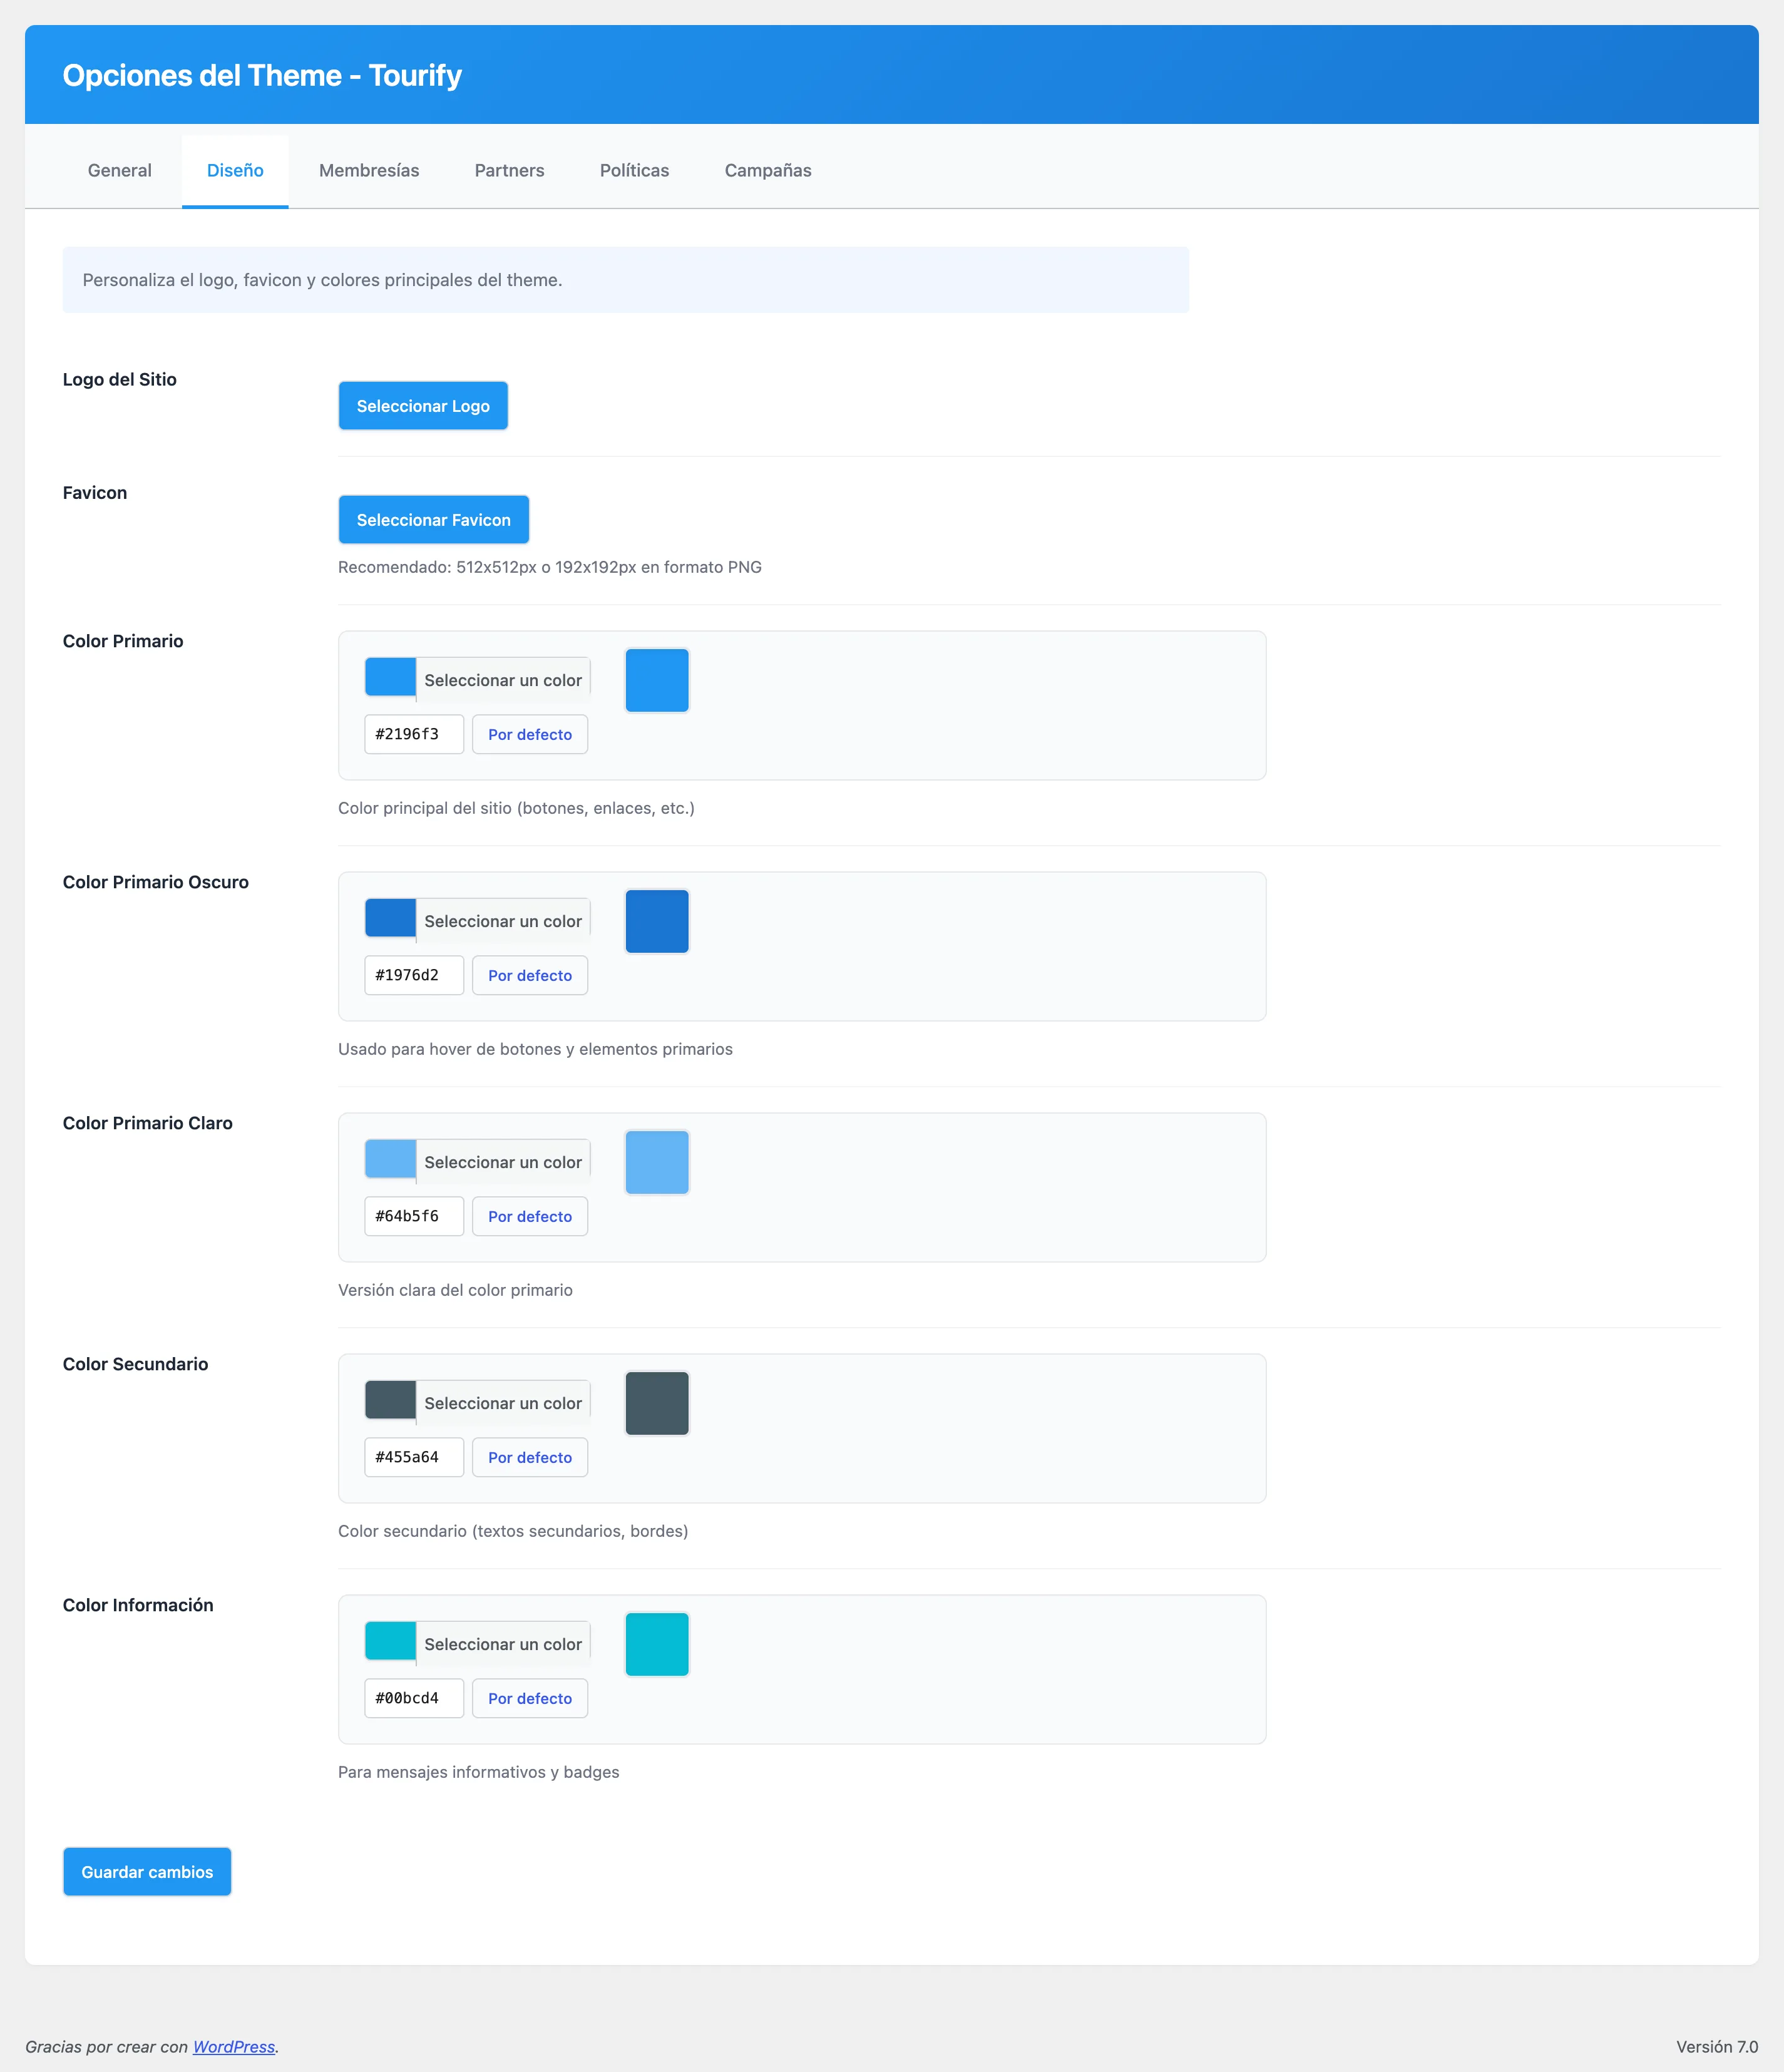Open the Campañas tab

768,170
